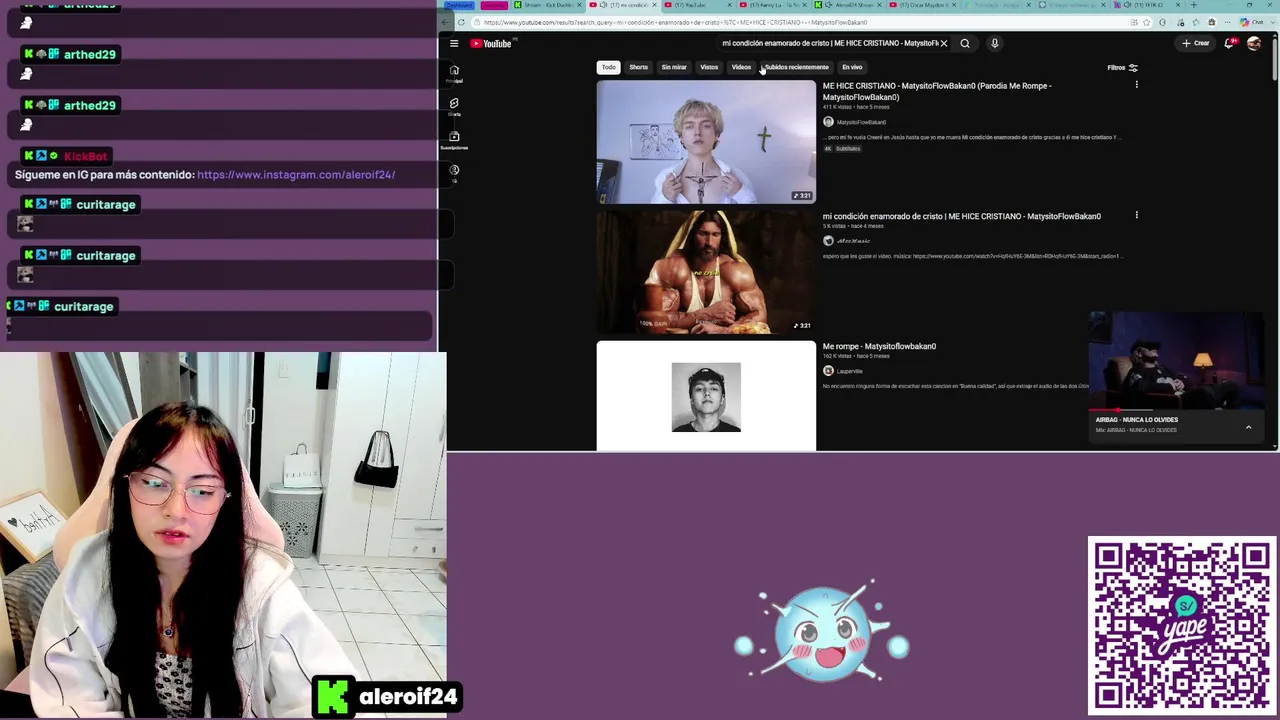1280x720 pixels.
Task: Select the Sin mirar filter chip
Action: pos(674,67)
